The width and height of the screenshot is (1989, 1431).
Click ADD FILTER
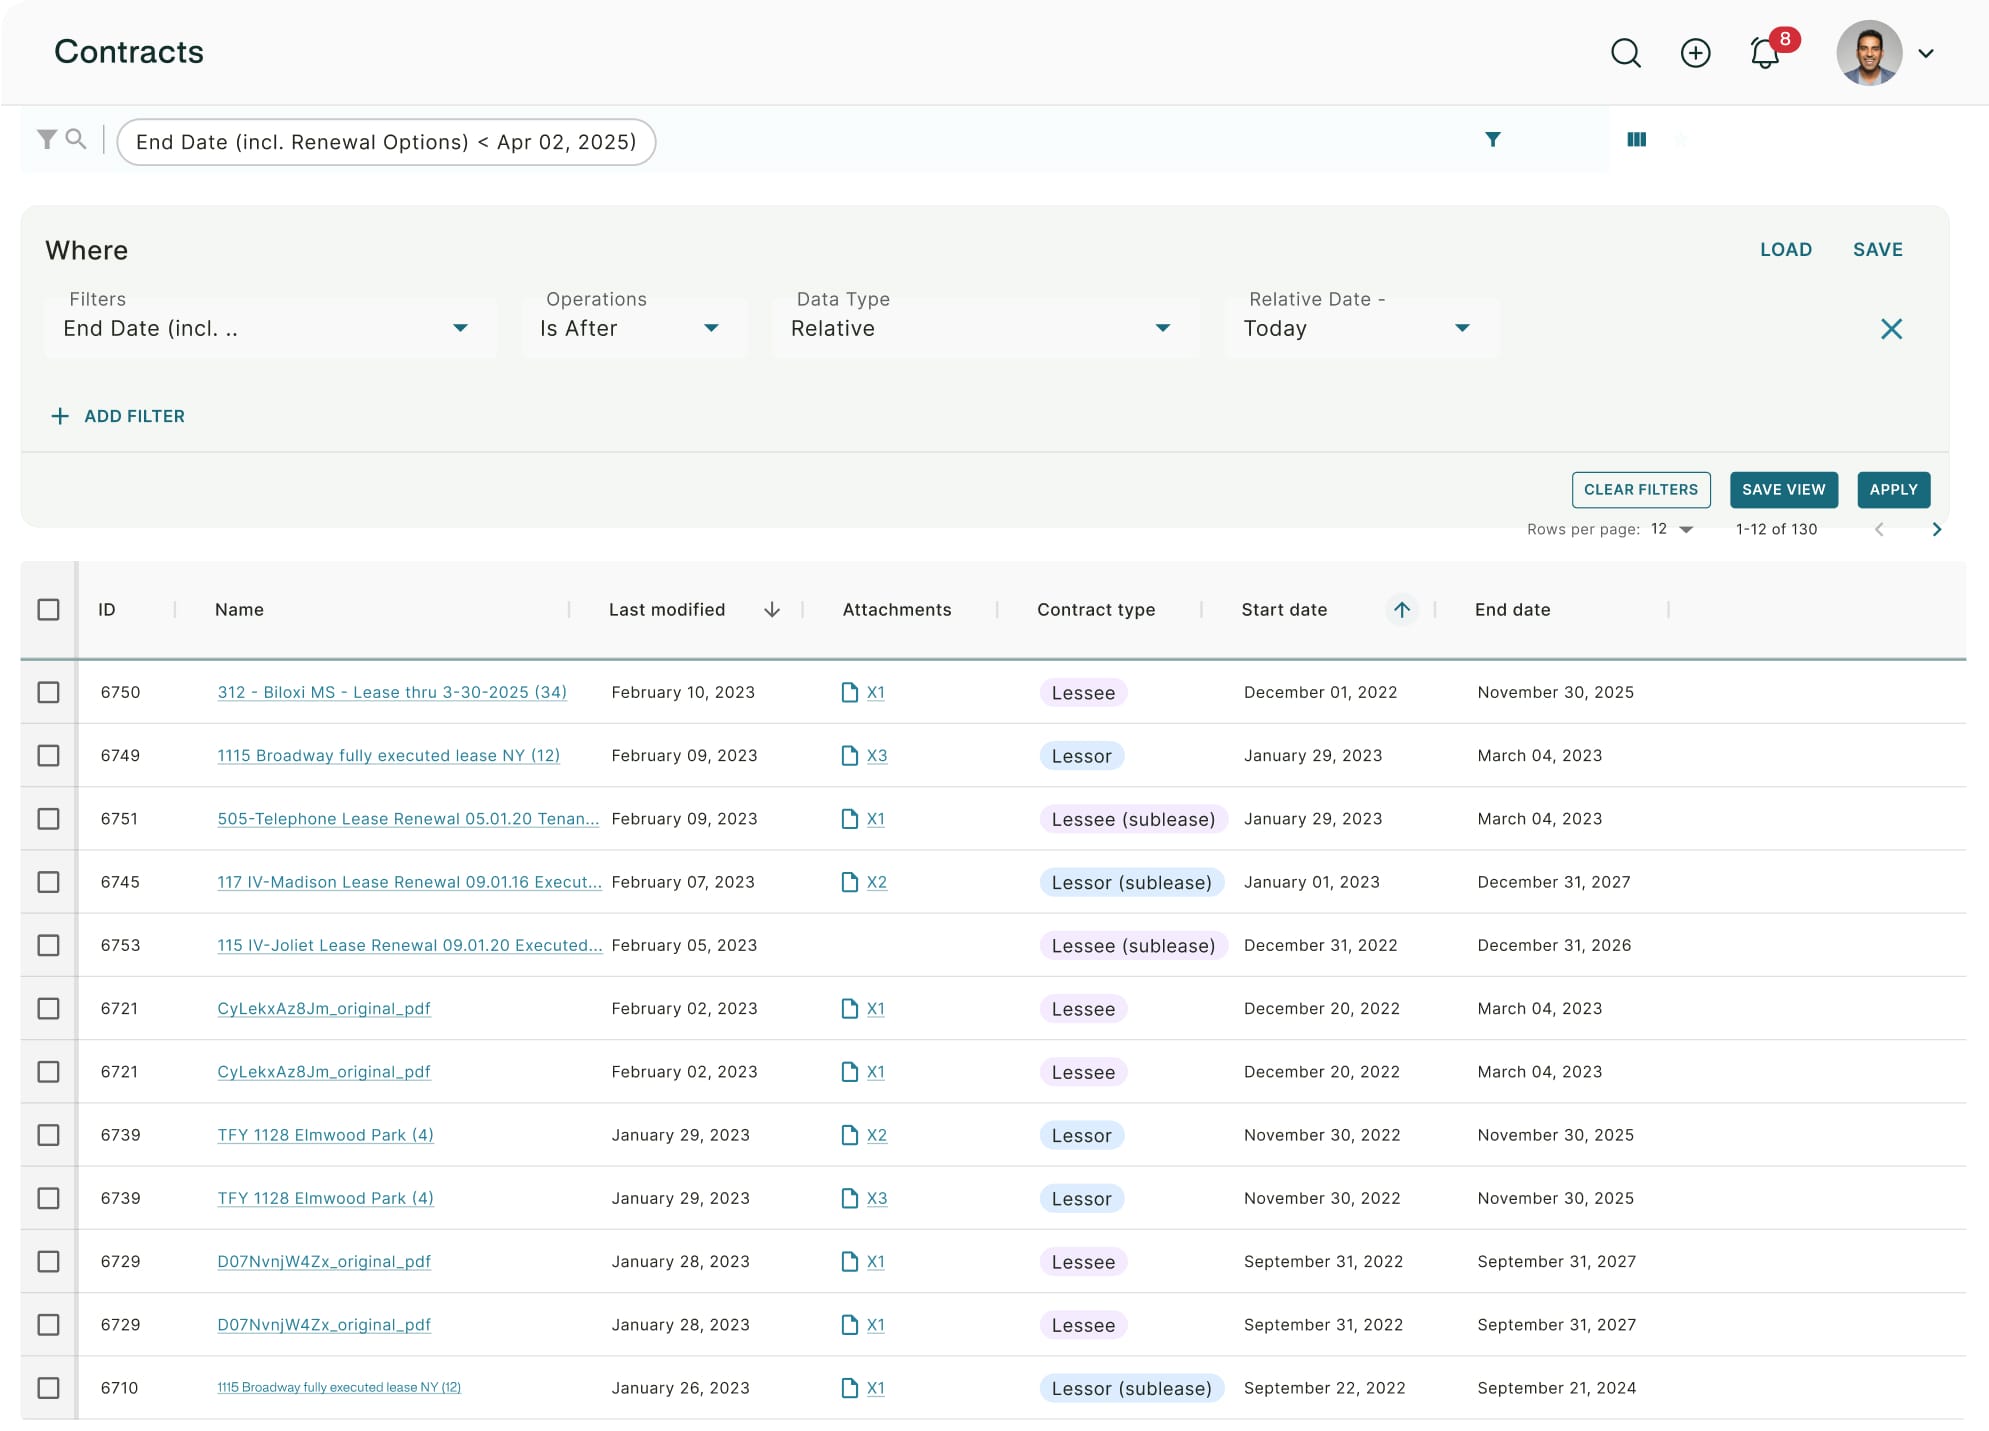coord(118,416)
